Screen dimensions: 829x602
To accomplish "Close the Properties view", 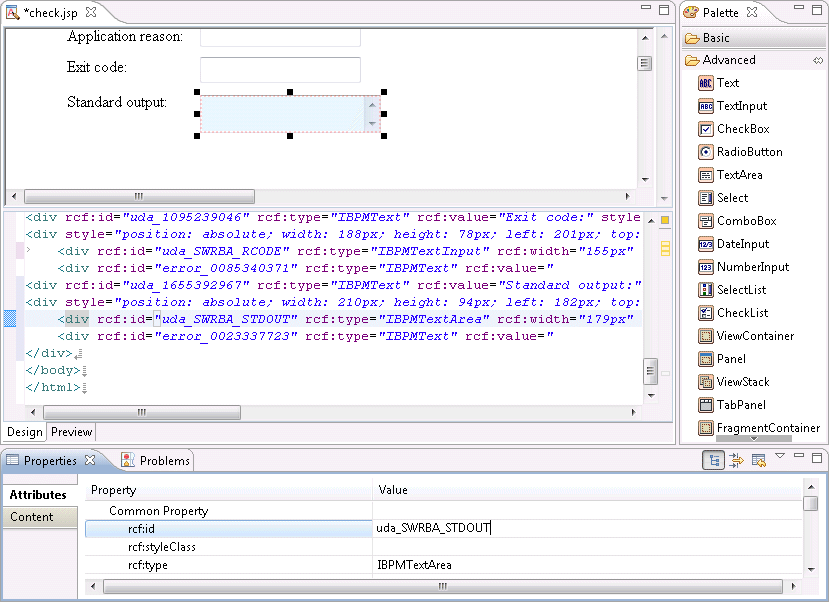I will (x=90, y=460).
